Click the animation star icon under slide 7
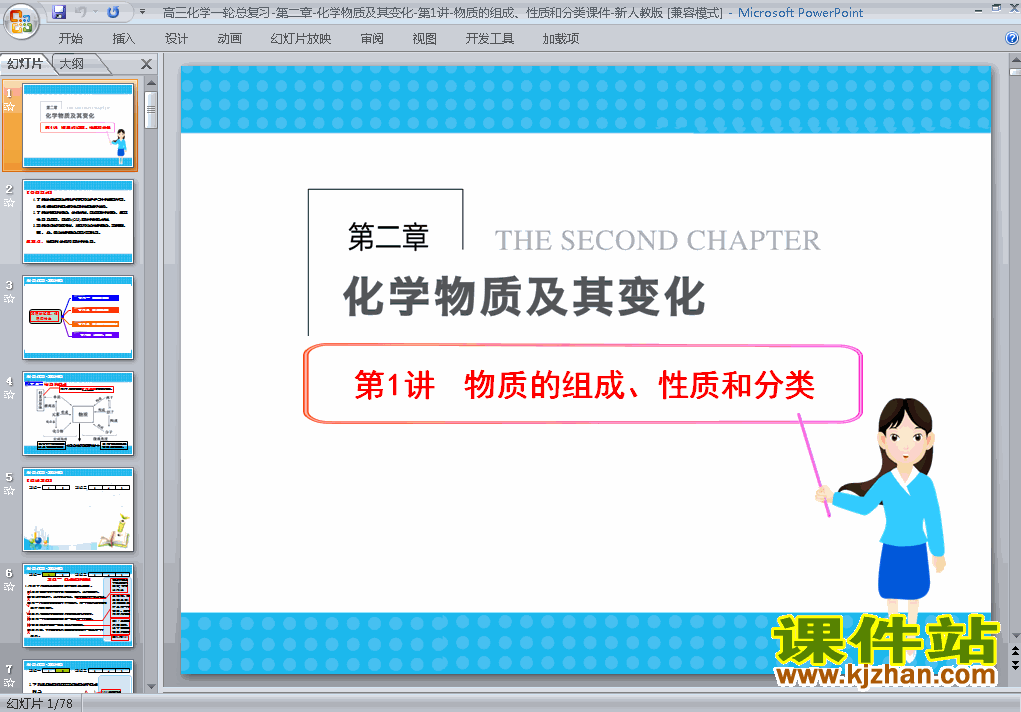Screen dimensions: 1021x712 point(9,683)
